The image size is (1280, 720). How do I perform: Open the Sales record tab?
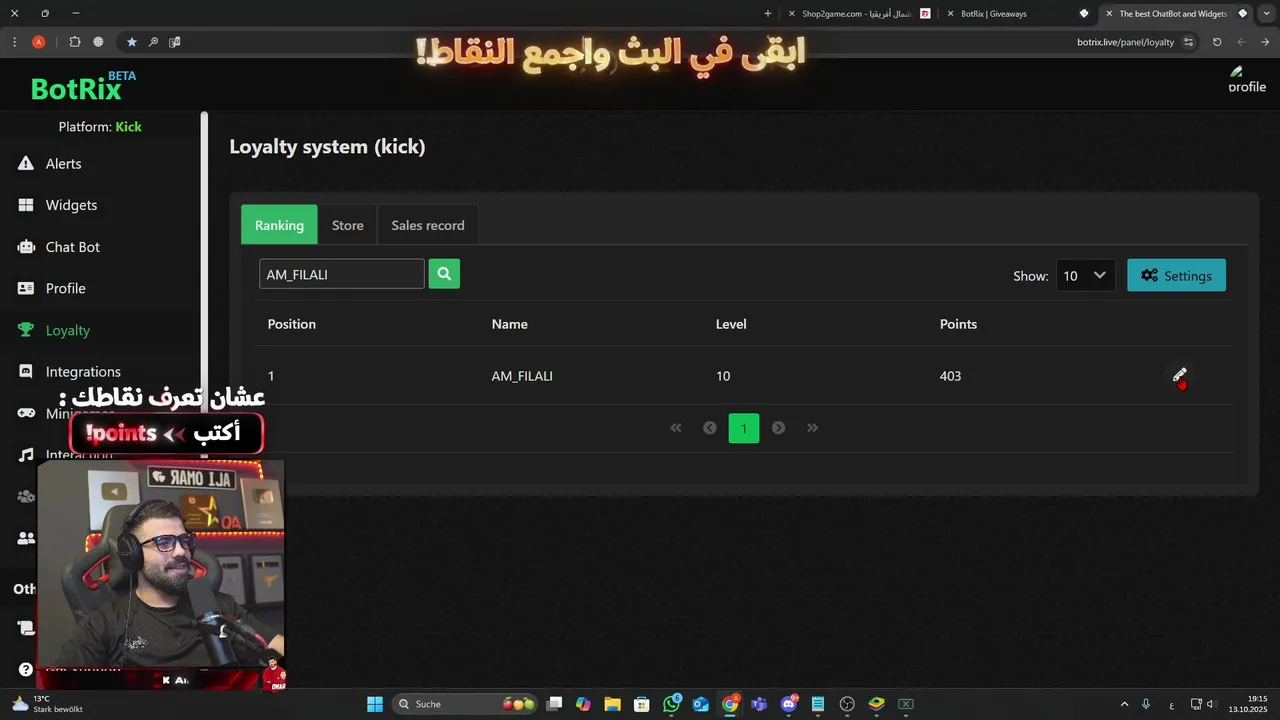coord(428,225)
